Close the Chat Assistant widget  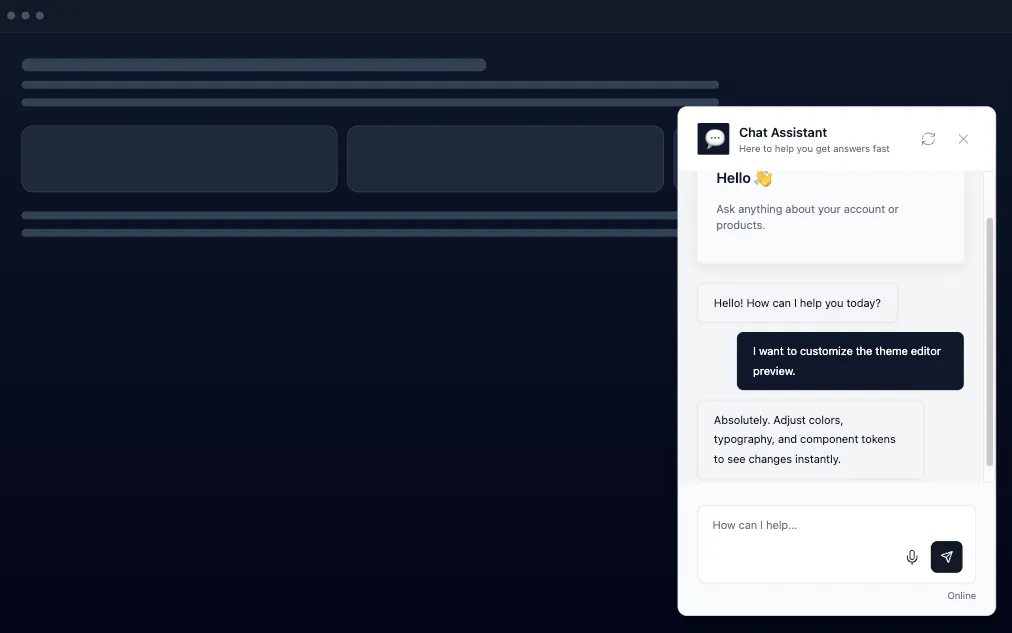[963, 139]
